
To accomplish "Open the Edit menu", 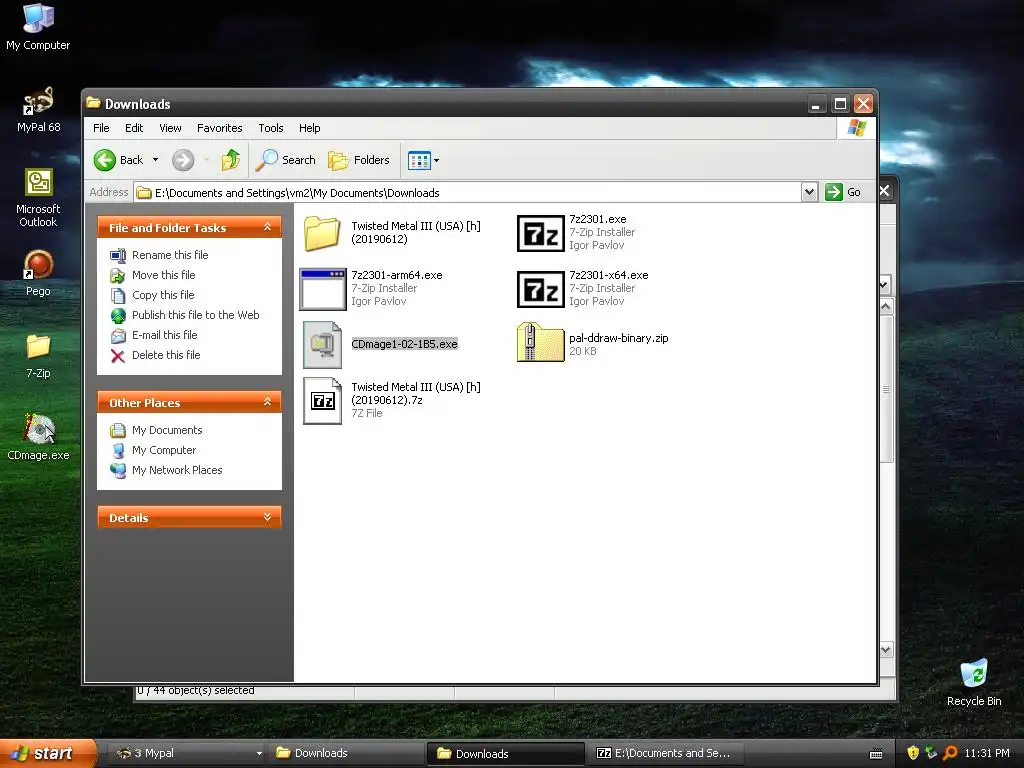I will (134, 128).
